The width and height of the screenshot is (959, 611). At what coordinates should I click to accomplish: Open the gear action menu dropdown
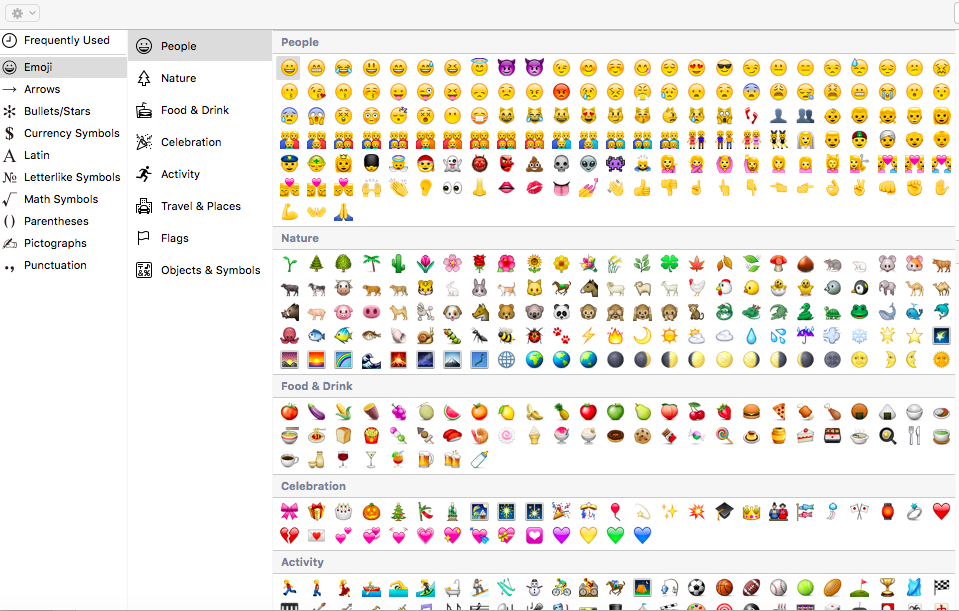pyautogui.click(x=21, y=13)
